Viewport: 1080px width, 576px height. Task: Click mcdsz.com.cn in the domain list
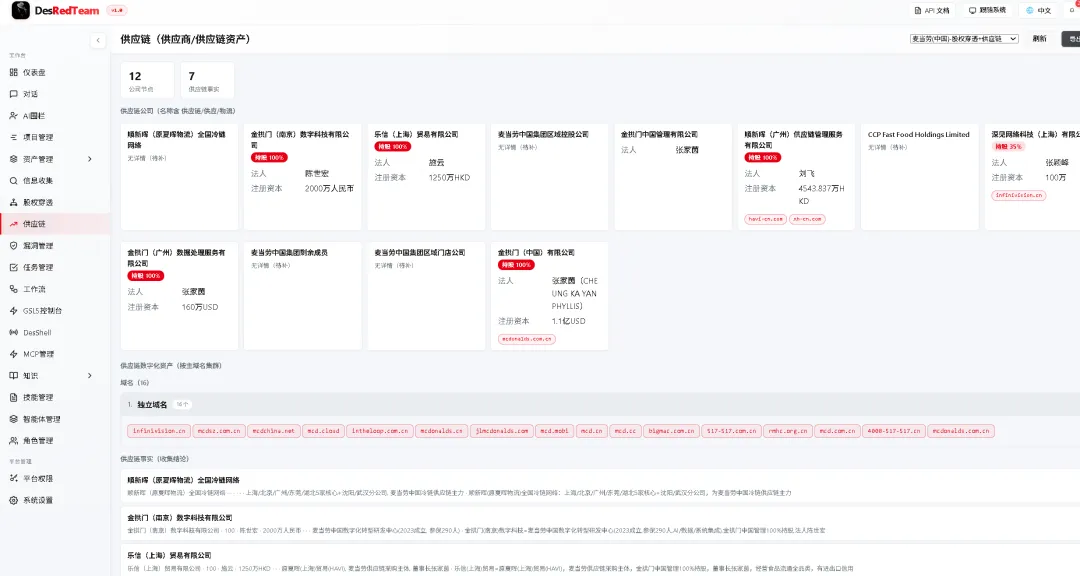click(x=219, y=431)
